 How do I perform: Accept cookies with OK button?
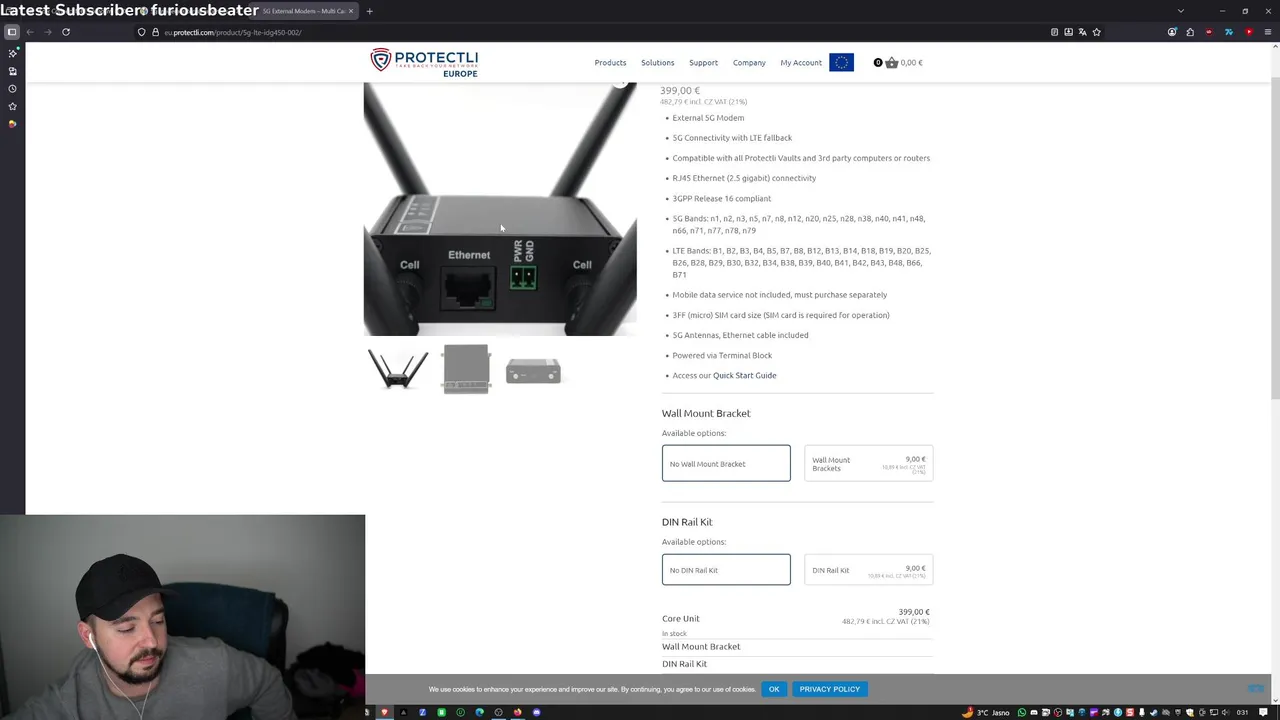774,689
